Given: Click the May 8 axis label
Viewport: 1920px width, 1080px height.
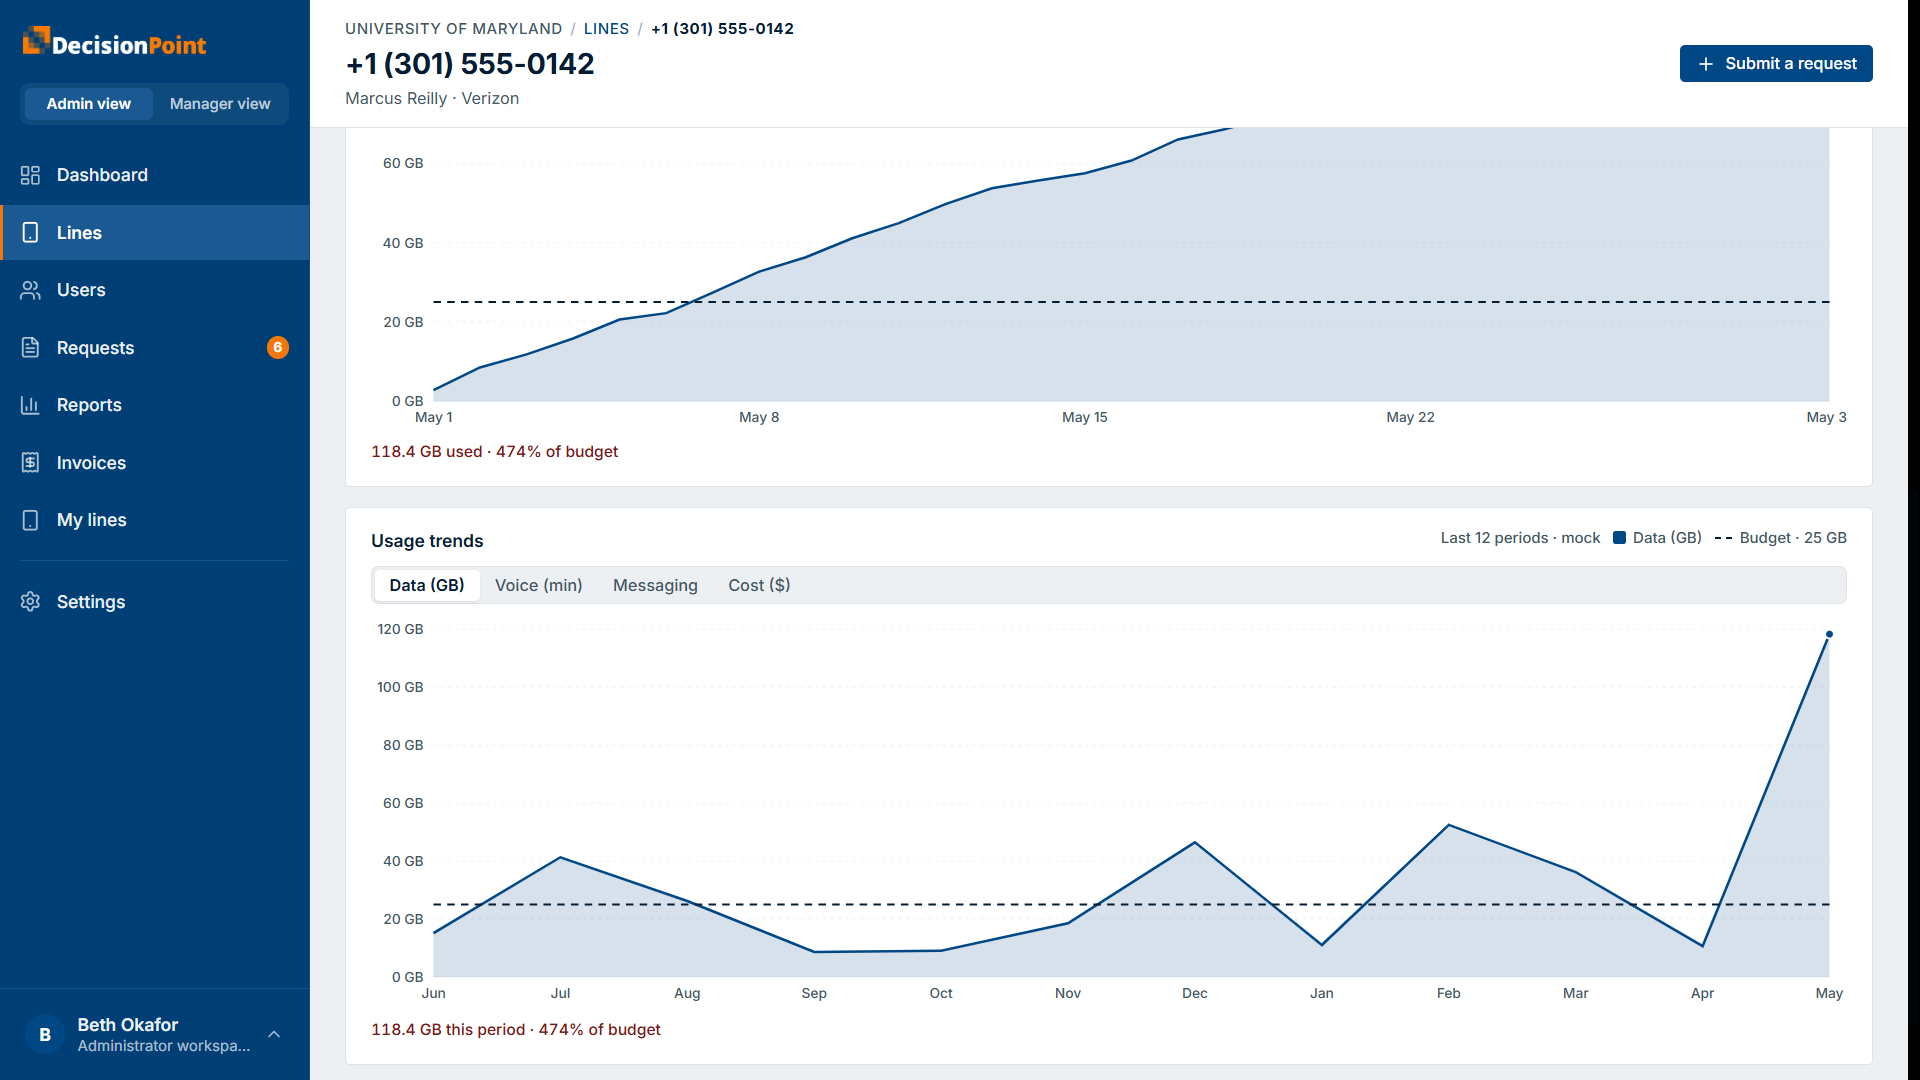Looking at the screenshot, I should click(759, 417).
